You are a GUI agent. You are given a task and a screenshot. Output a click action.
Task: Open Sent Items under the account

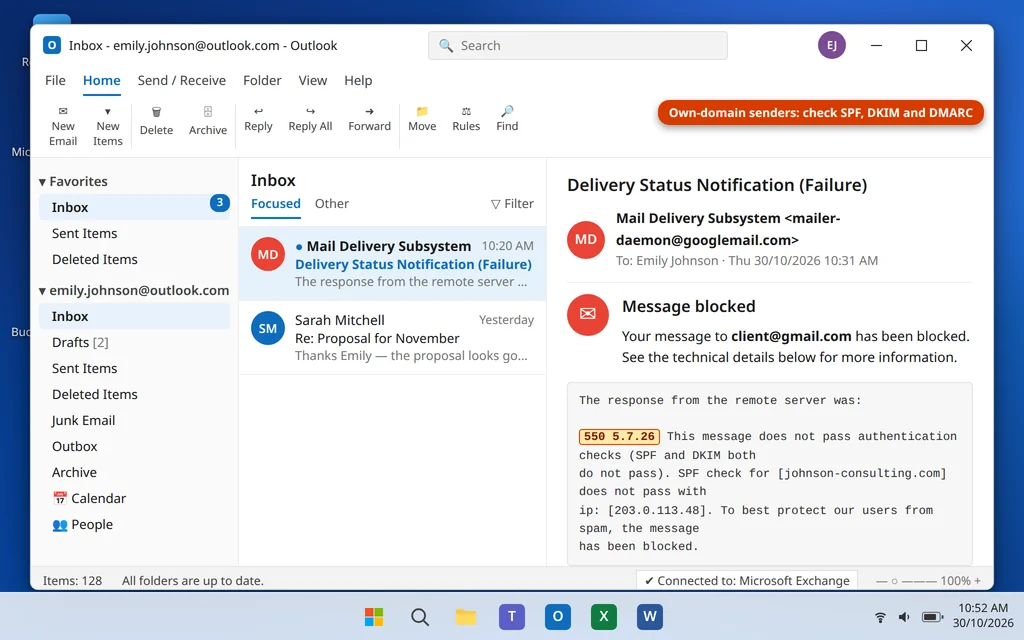coord(134,368)
